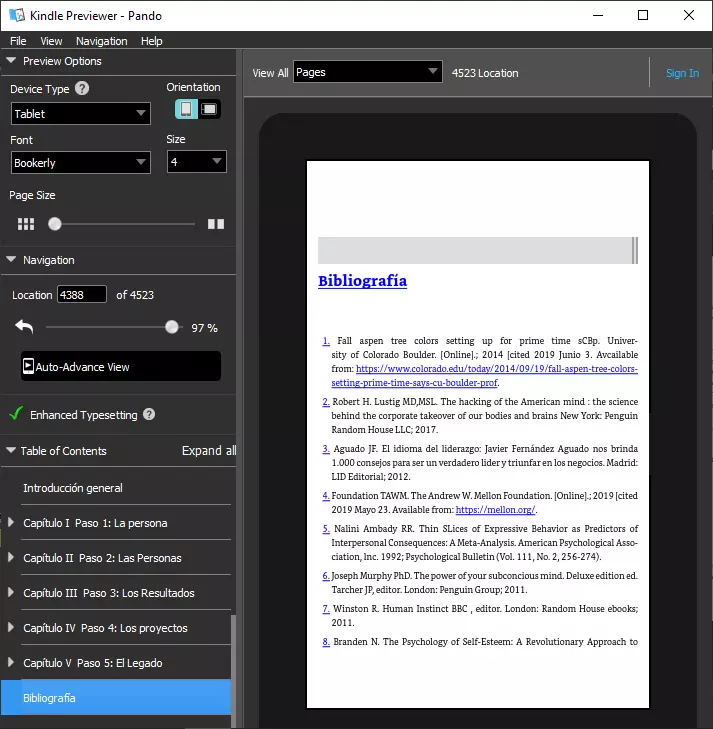Collapse the Preview Options section
713x729 pixels.
click(11, 60)
